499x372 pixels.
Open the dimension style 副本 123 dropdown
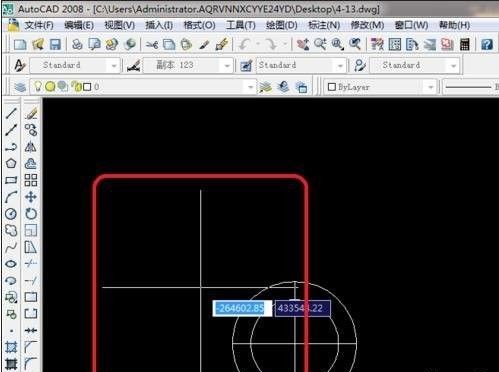pos(227,65)
